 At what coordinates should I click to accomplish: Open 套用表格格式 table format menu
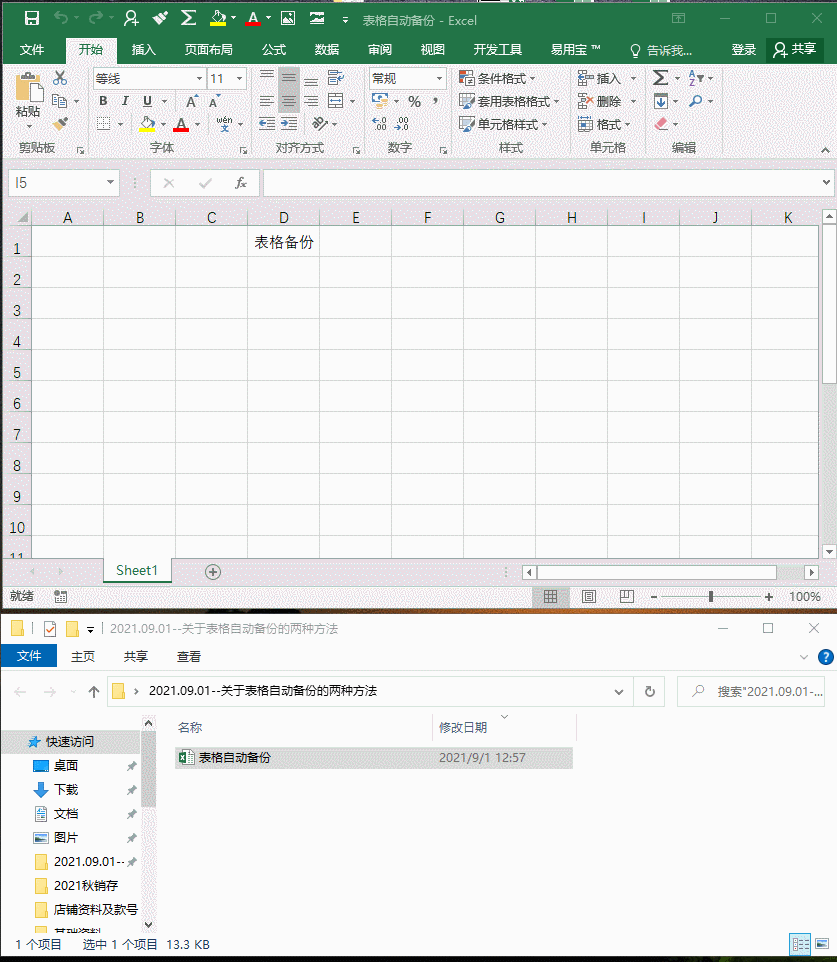[509, 101]
